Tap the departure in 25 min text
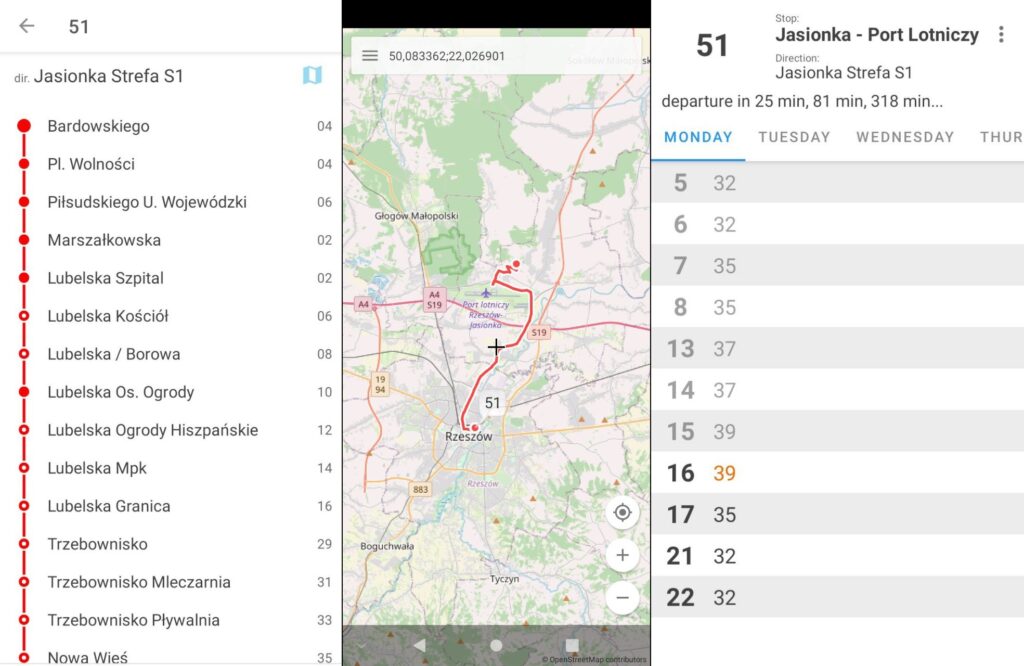 pos(802,101)
